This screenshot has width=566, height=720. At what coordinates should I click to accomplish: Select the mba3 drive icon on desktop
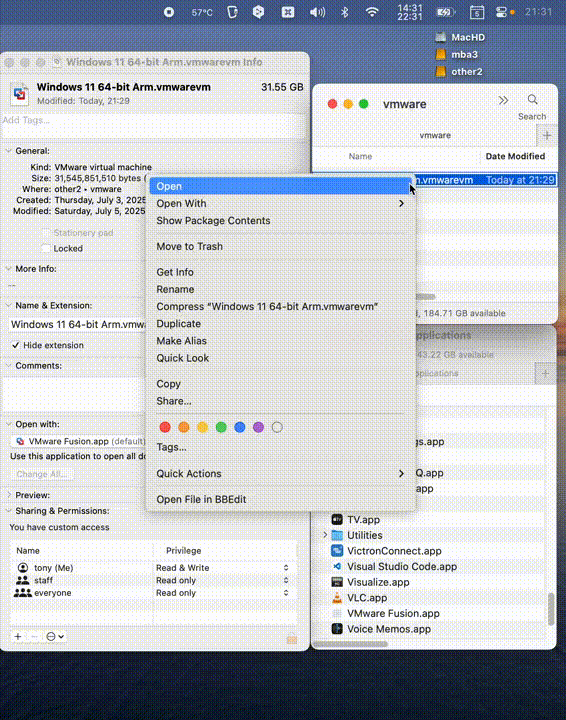click(441, 55)
